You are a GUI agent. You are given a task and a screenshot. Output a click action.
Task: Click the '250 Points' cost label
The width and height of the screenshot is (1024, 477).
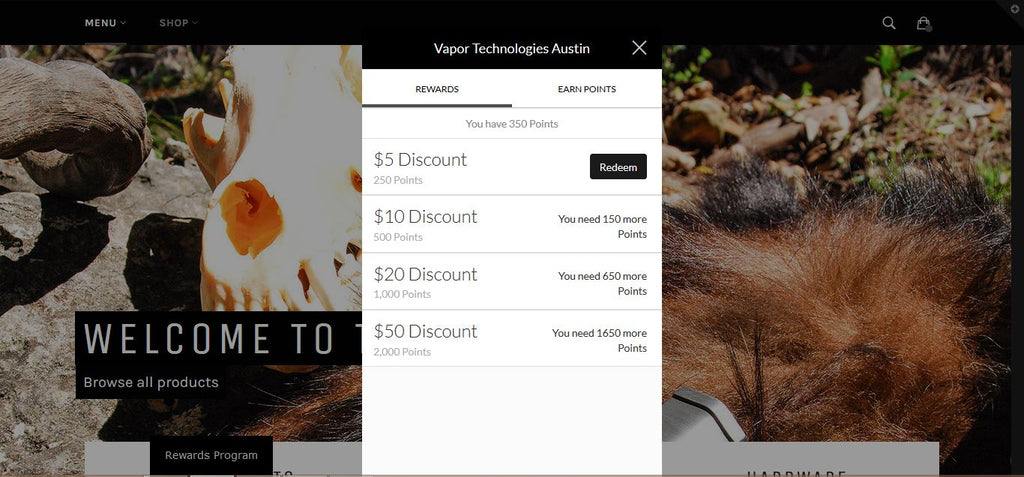point(398,180)
